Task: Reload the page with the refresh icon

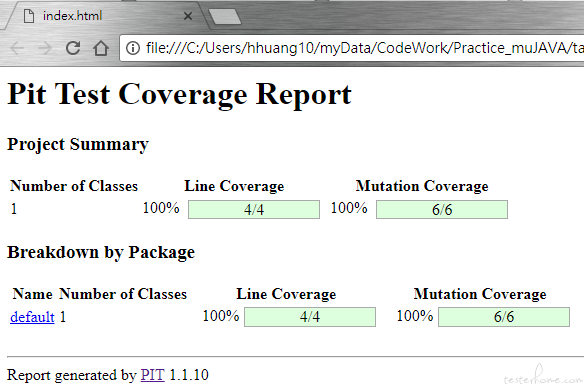Action: [73, 48]
